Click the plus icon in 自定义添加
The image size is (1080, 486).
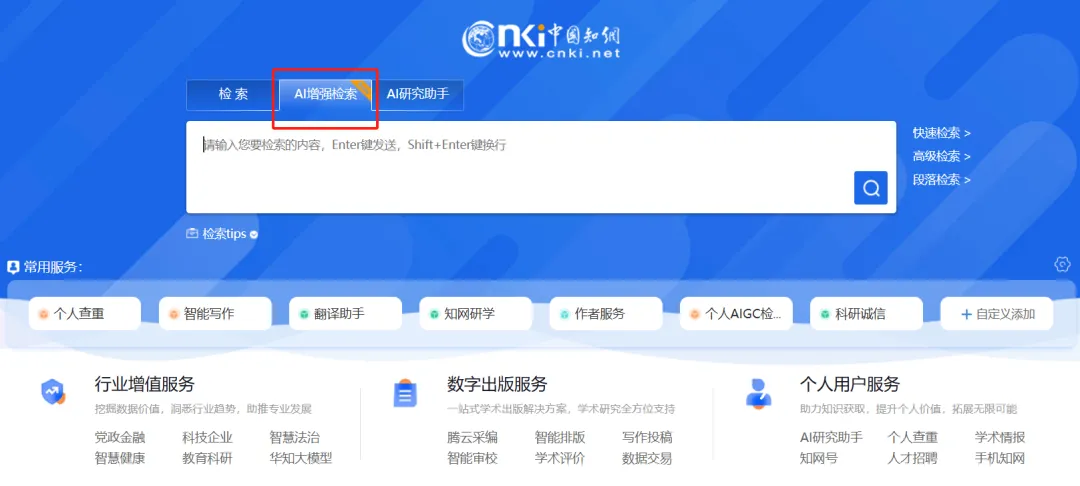pyautogui.click(x=966, y=315)
